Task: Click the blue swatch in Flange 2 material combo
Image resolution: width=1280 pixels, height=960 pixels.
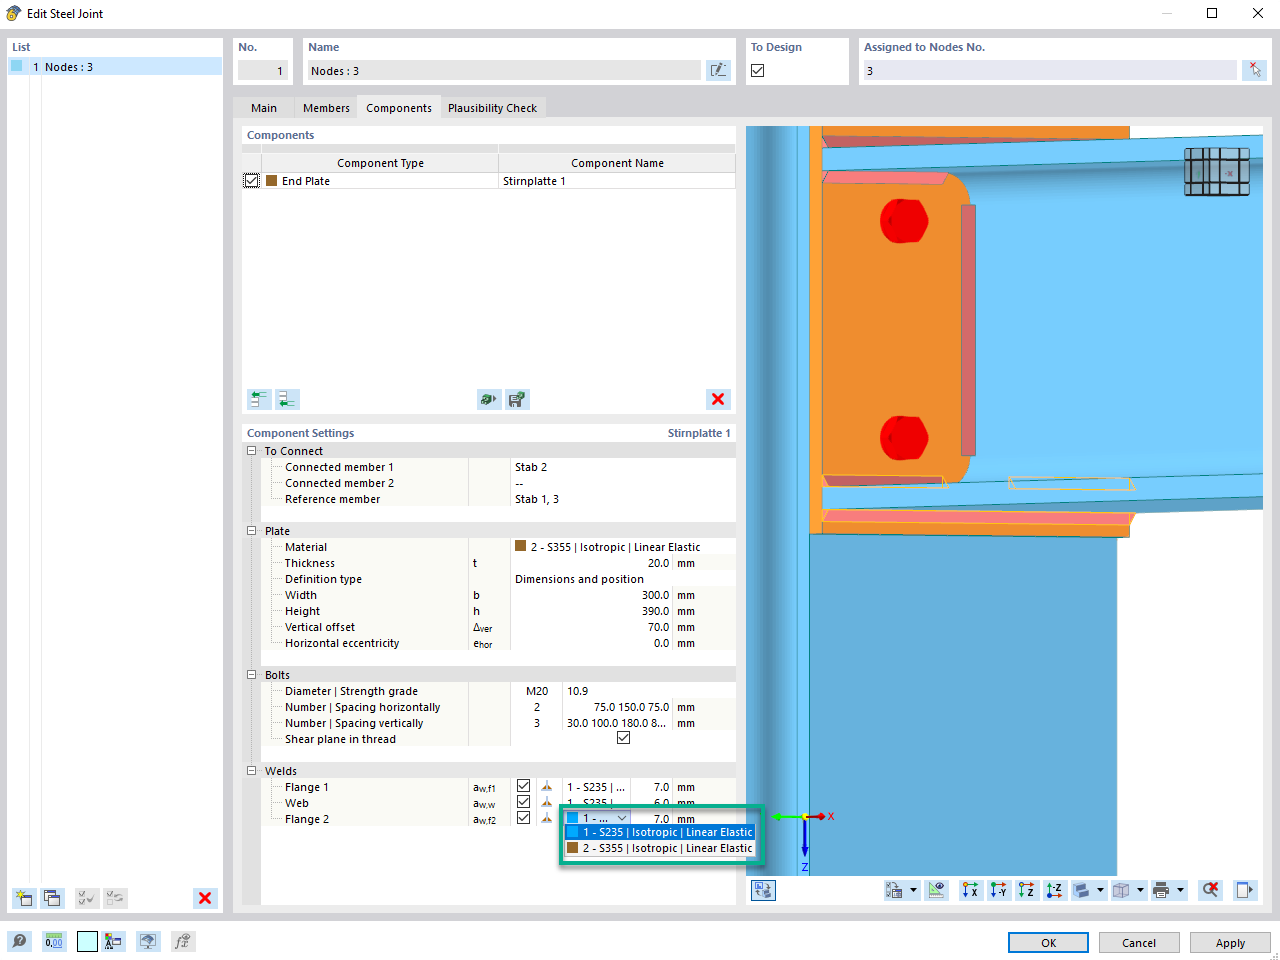Action: pyautogui.click(x=573, y=818)
